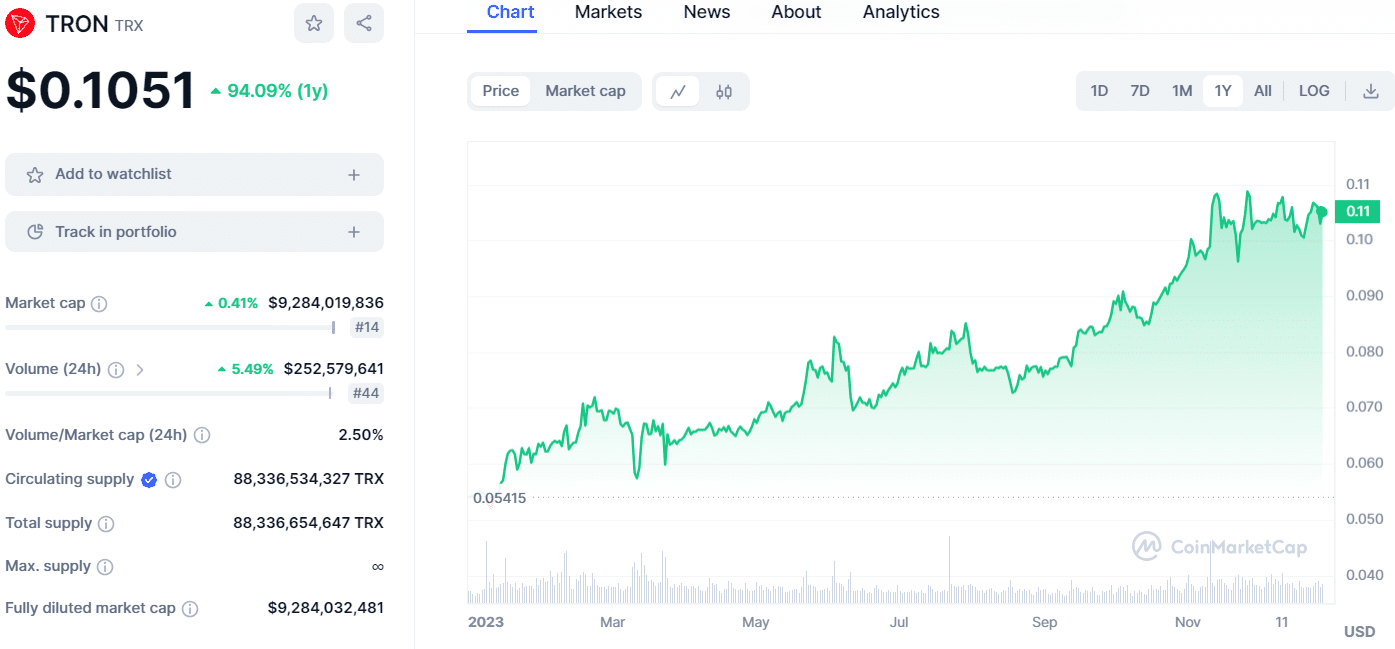Click the 94.09% (1y) change text

[277, 91]
